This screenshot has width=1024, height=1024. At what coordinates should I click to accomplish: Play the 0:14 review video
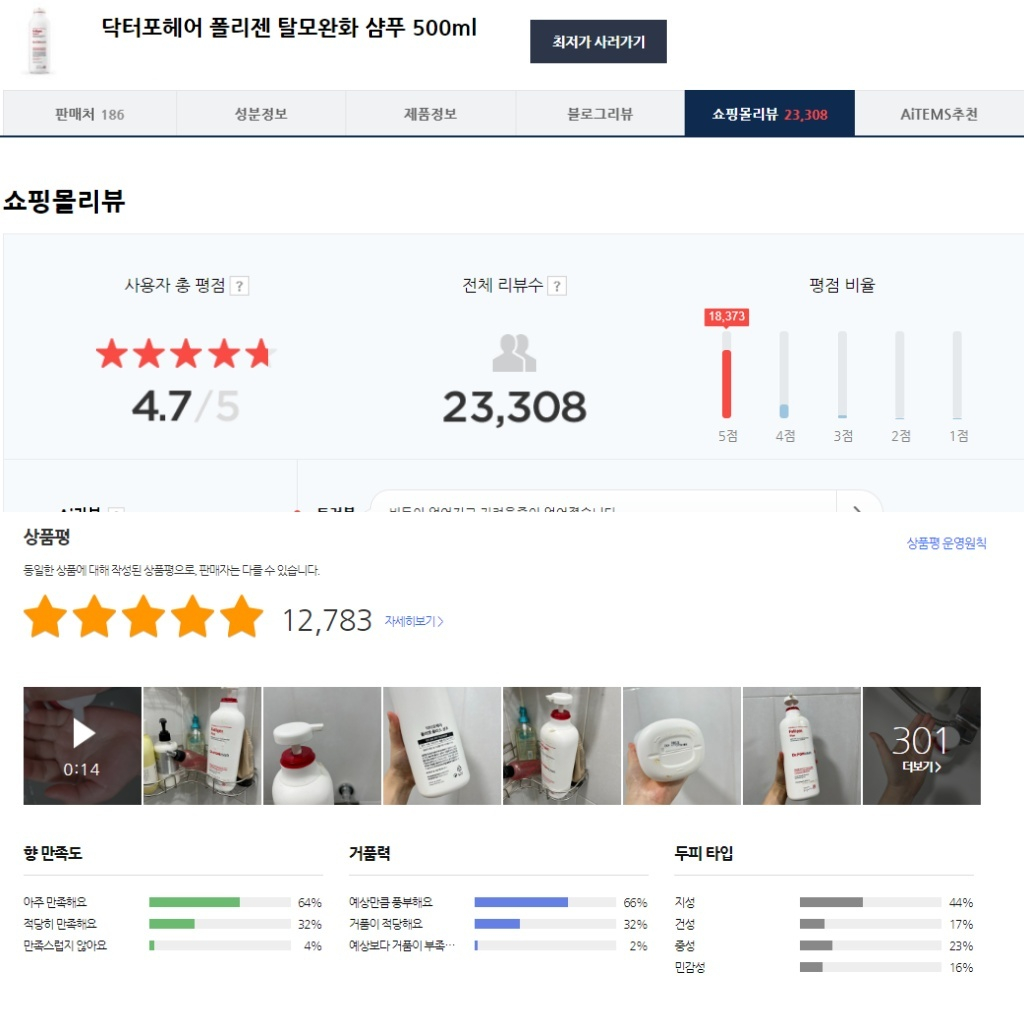pyautogui.click(x=82, y=746)
